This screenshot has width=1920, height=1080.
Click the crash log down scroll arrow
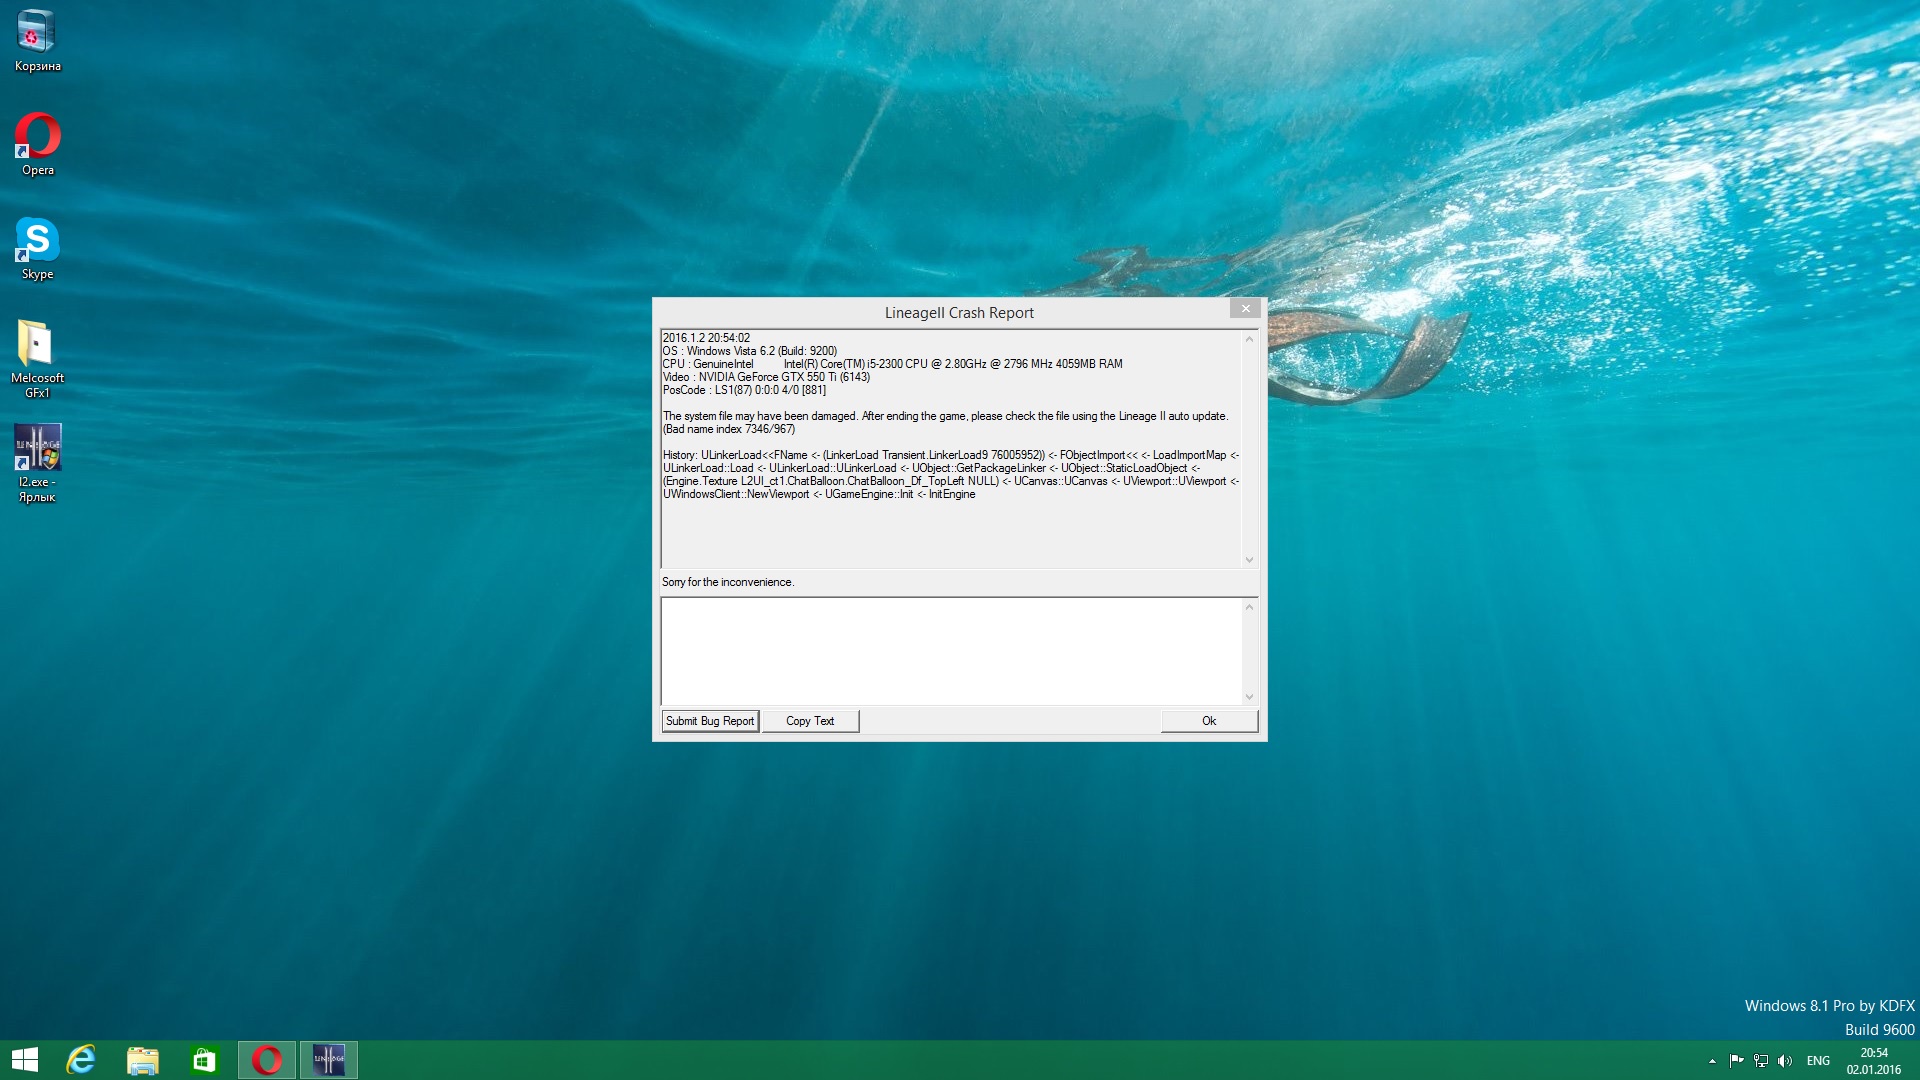click(1249, 560)
